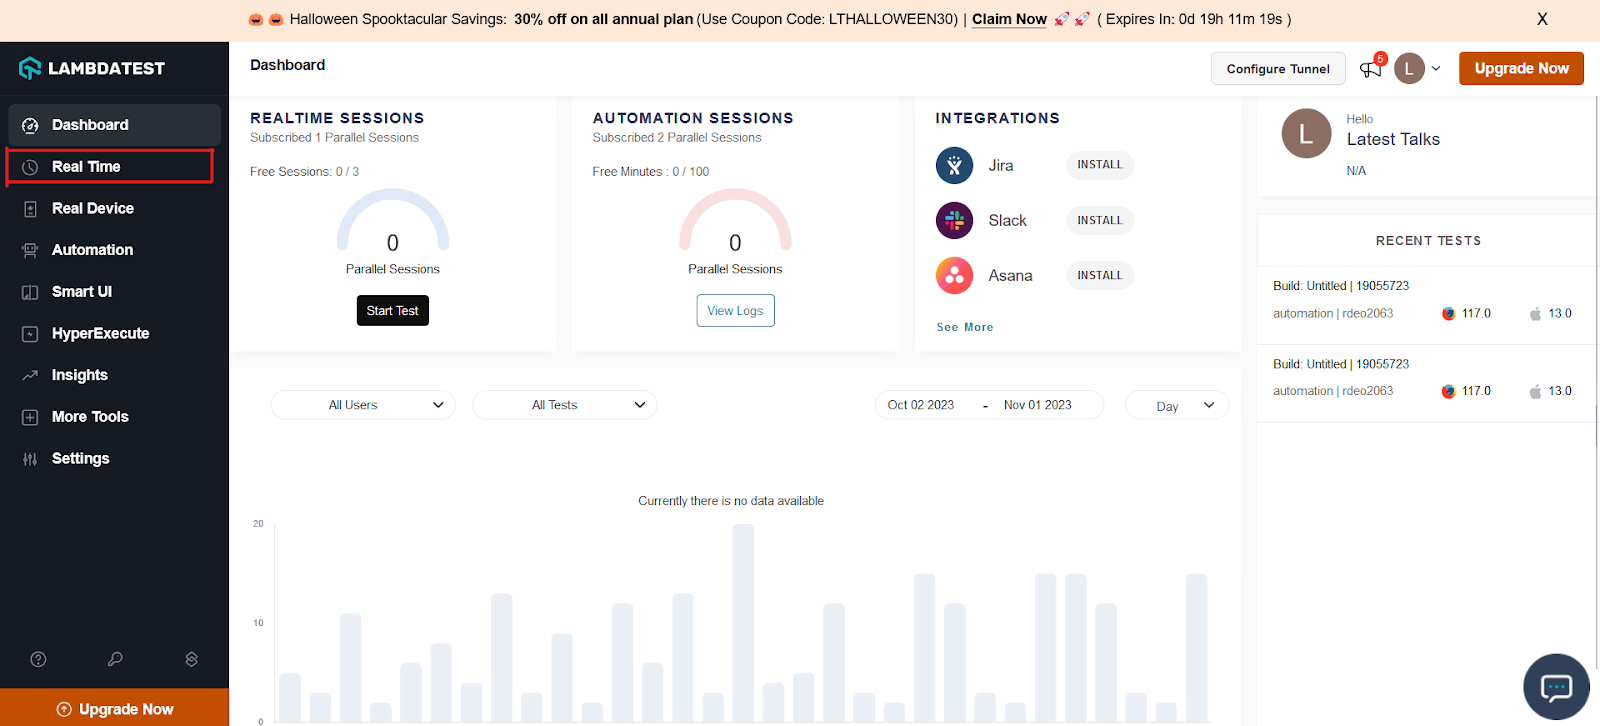Click the key icon at sidebar bottom

(115, 659)
